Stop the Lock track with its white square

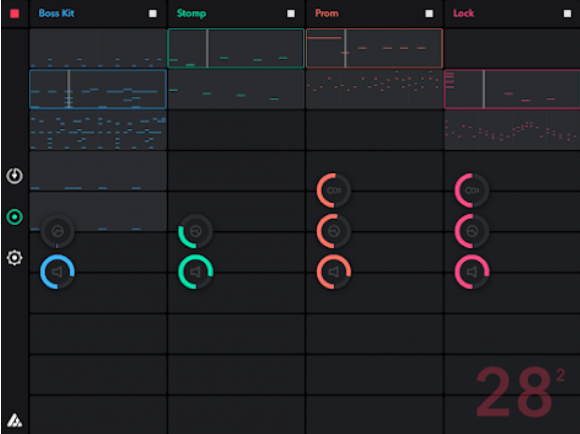coord(567,14)
